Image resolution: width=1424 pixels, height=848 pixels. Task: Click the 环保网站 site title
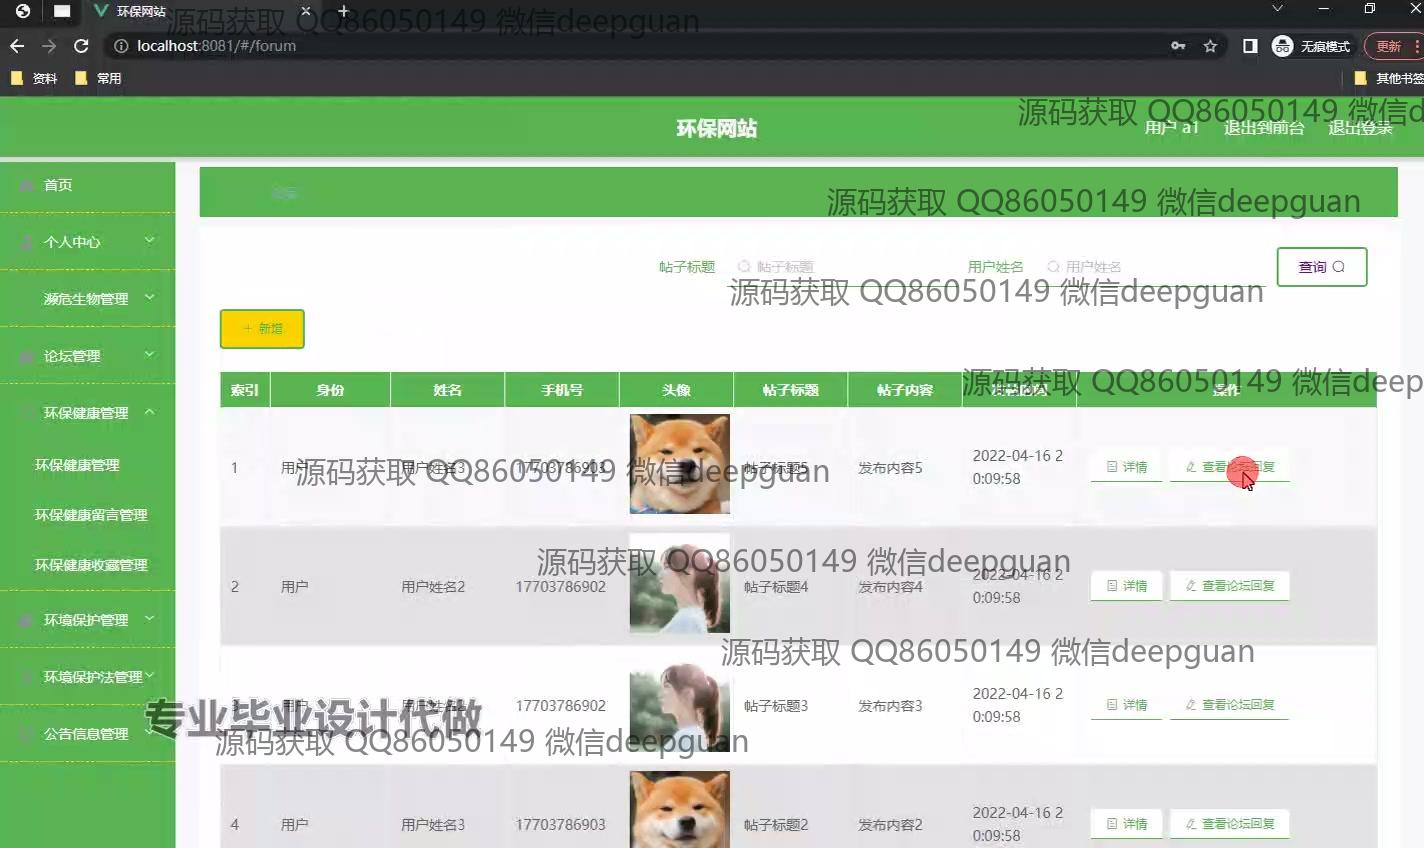click(717, 128)
